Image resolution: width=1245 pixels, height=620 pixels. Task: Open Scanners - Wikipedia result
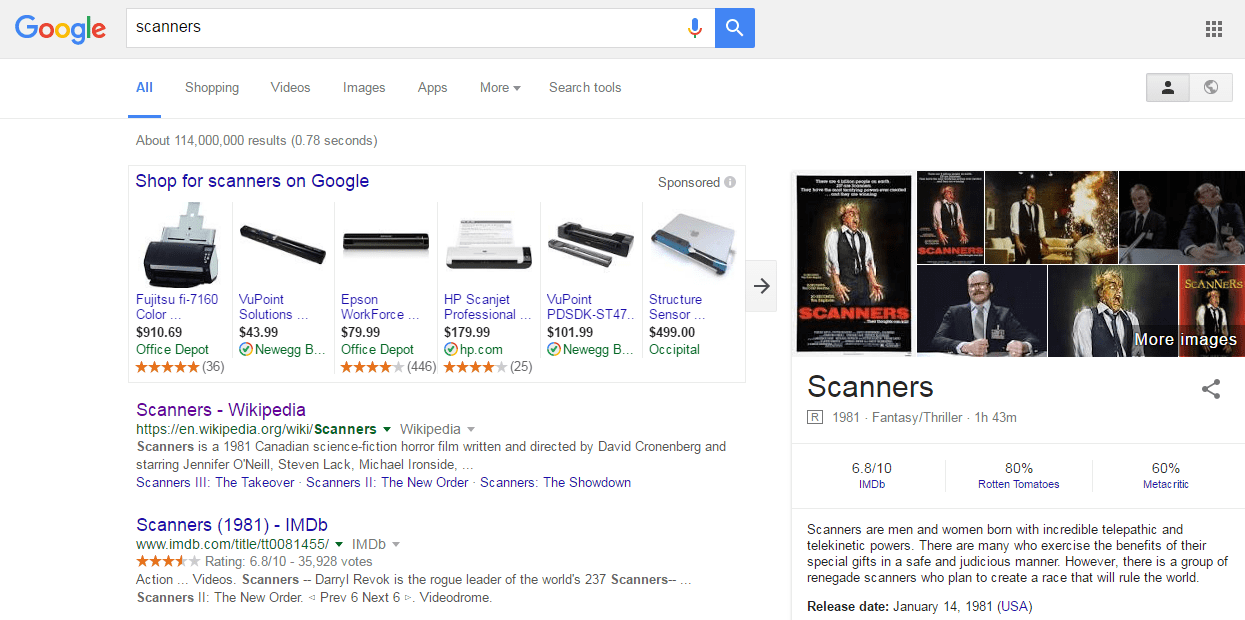click(x=221, y=410)
